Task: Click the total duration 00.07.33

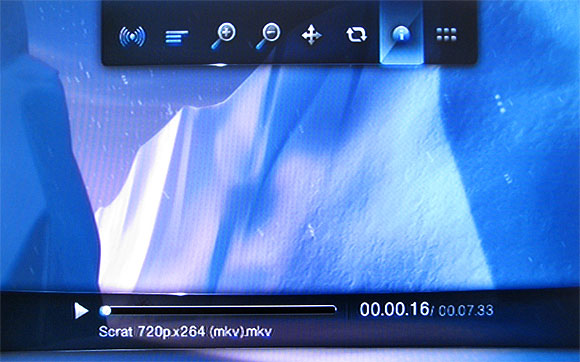Action: coord(466,311)
